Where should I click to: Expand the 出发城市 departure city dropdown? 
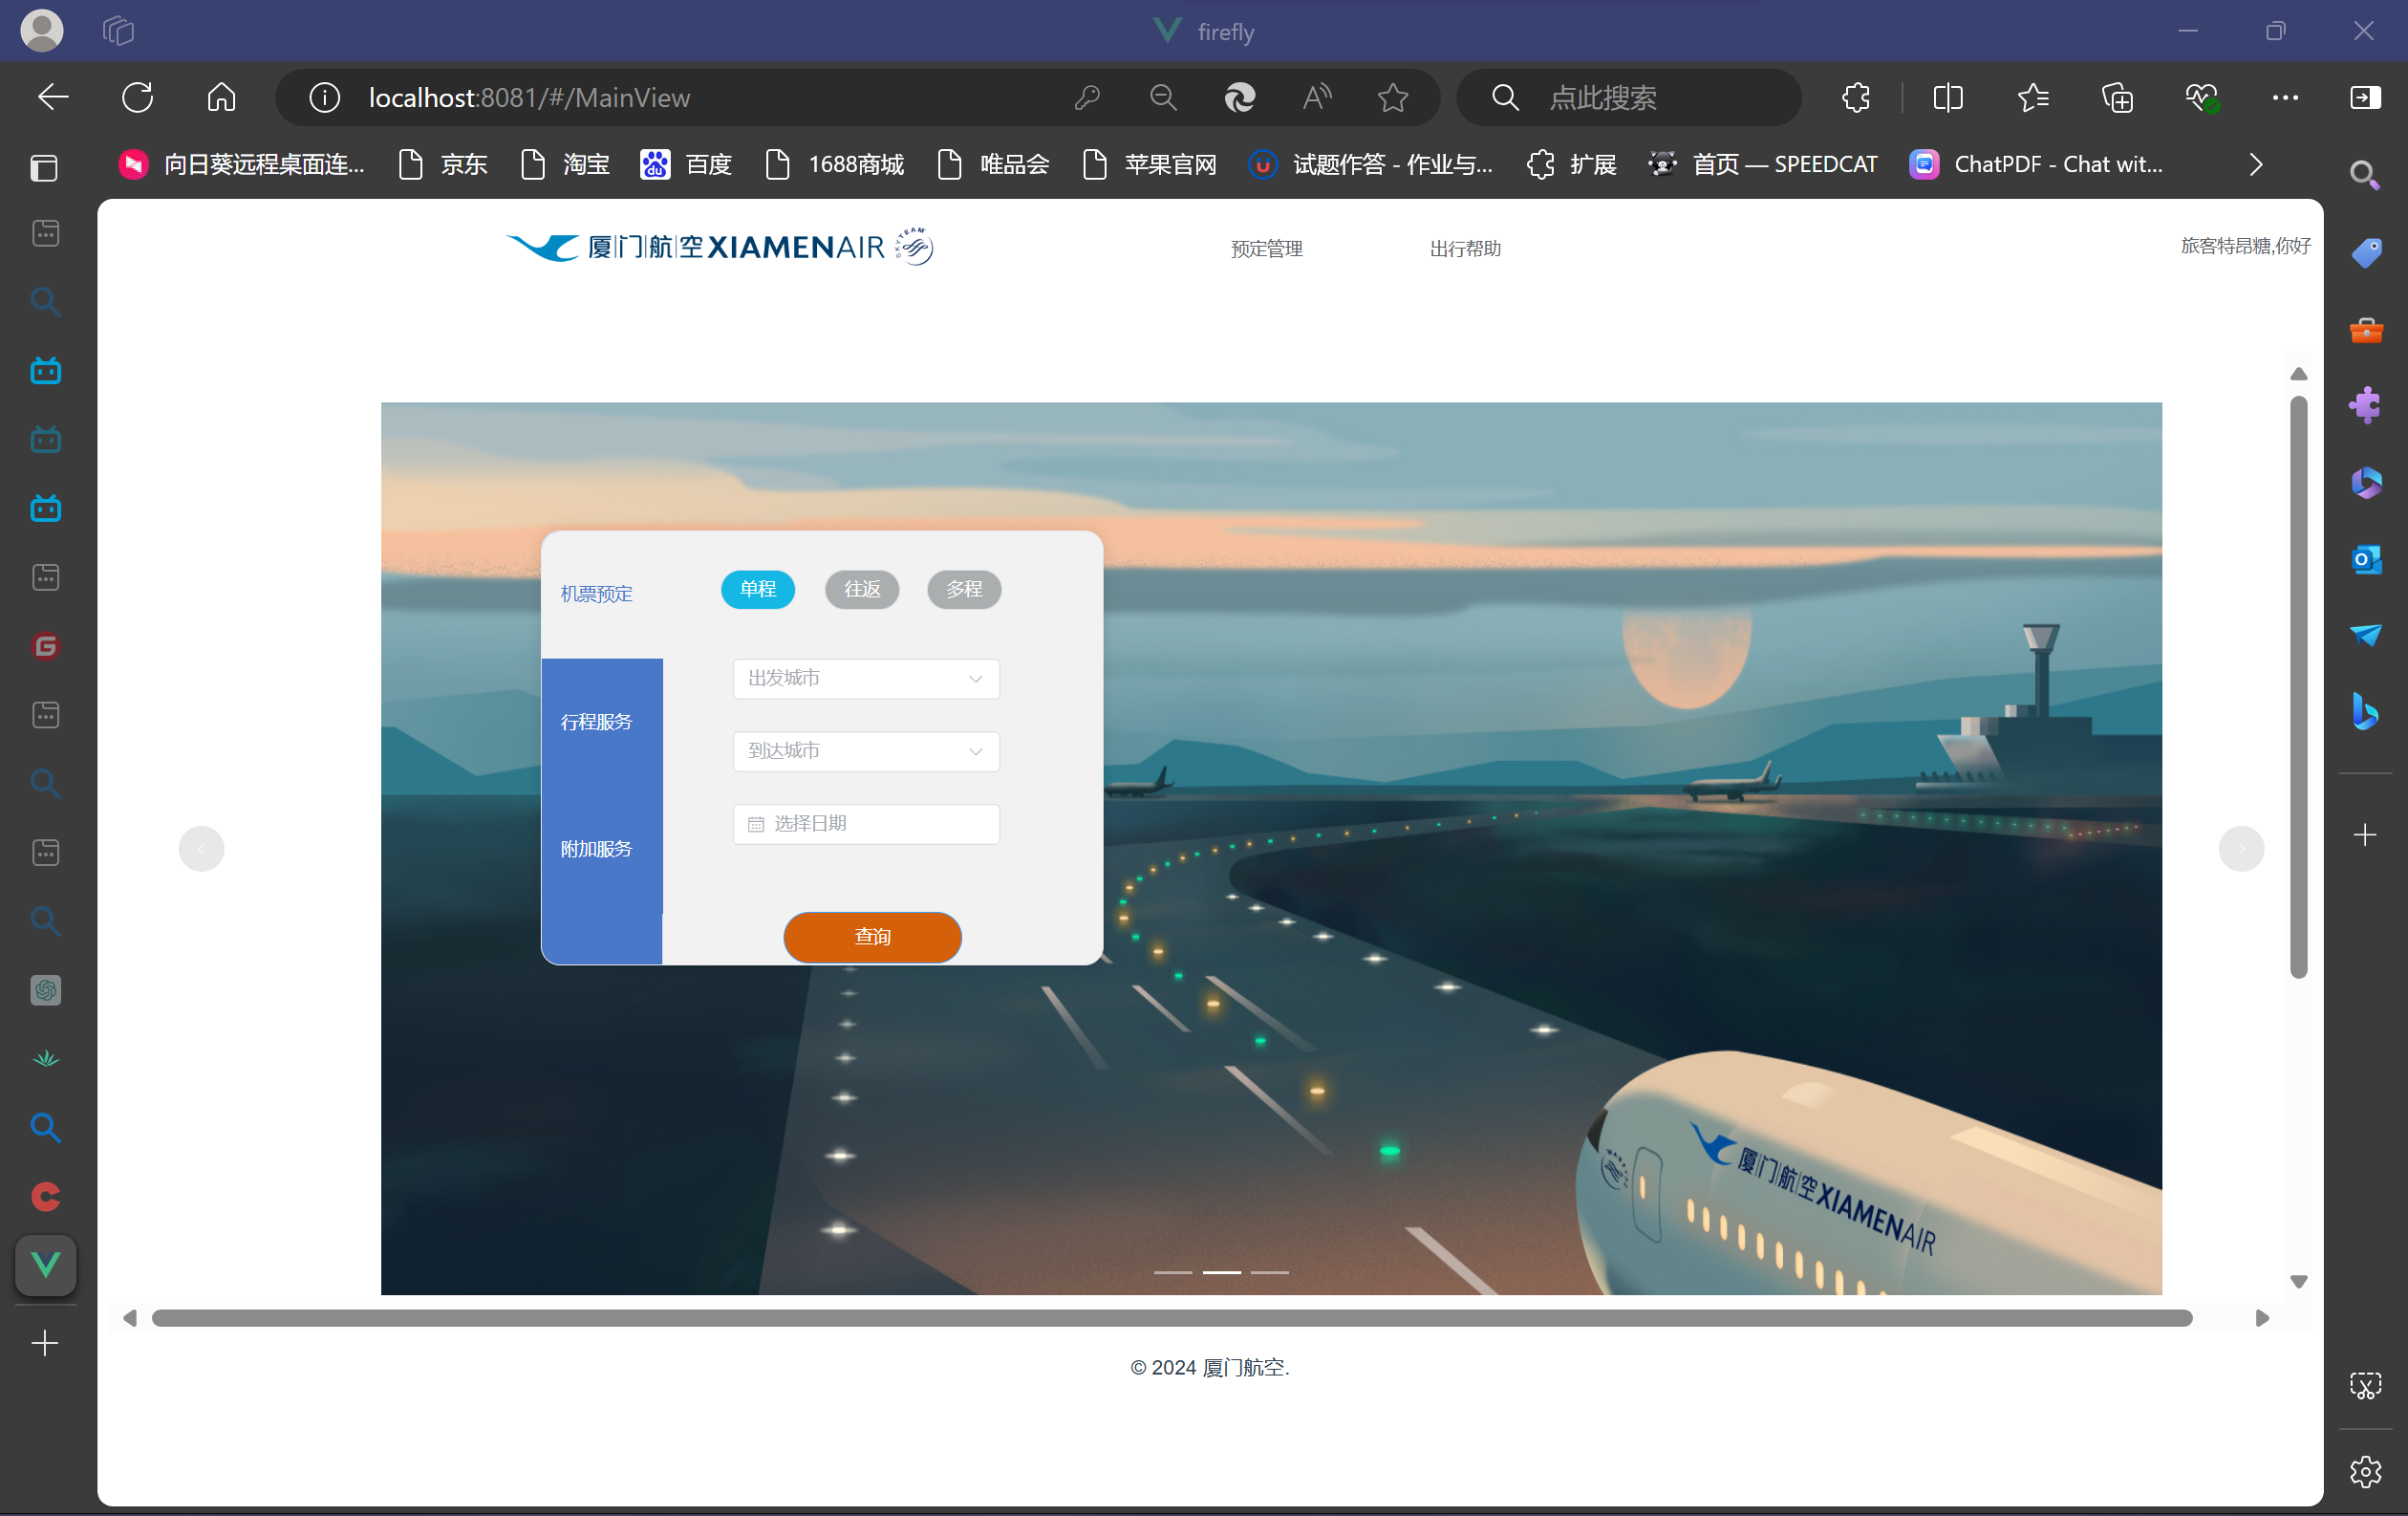(x=866, y=678)
